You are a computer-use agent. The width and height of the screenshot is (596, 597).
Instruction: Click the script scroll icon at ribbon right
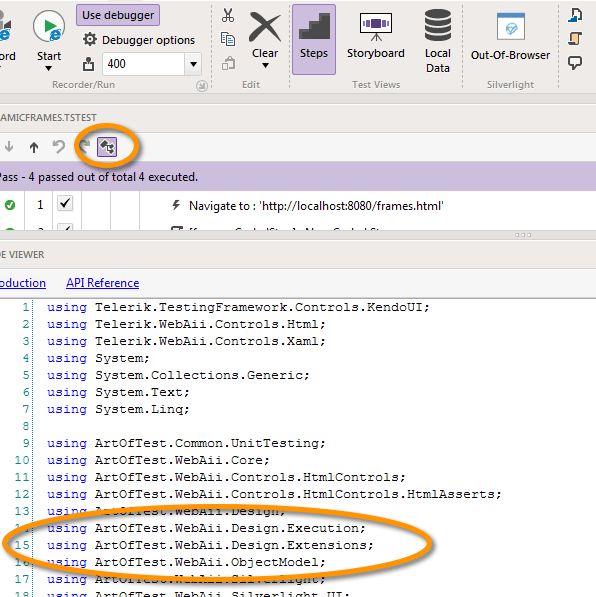point(575,38)
